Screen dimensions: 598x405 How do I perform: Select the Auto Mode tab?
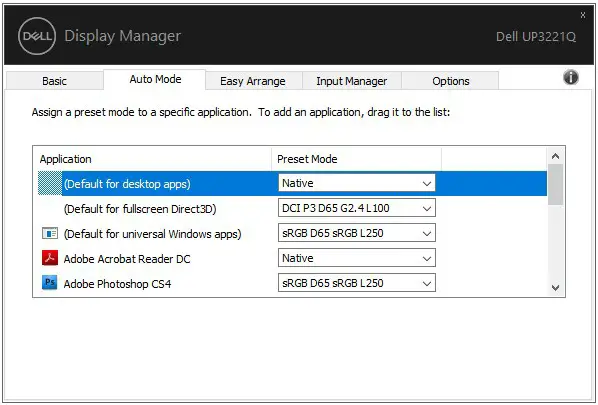click(155, 79)
